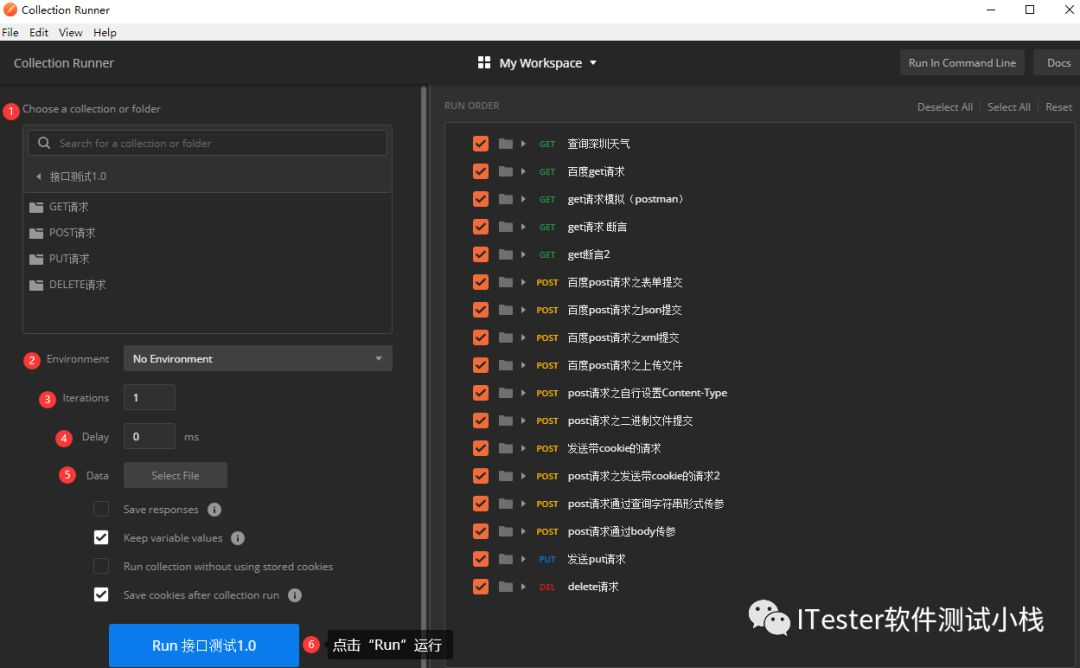Click the GET请求 folder icon
The height and width of the screenshot is (668, 1080).
[x=36, y=207]
